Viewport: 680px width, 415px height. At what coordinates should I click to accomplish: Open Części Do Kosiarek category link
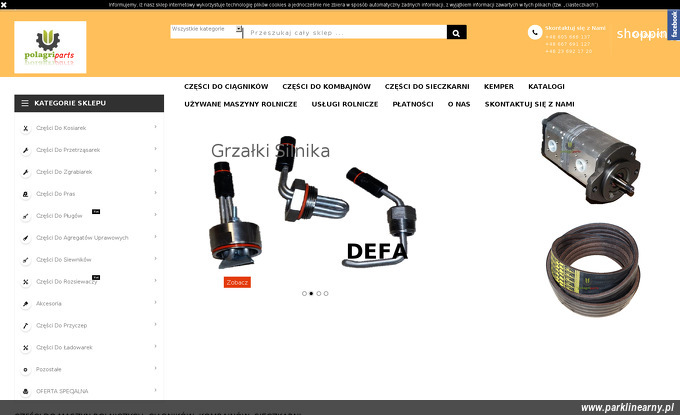[x=61, y=128]
